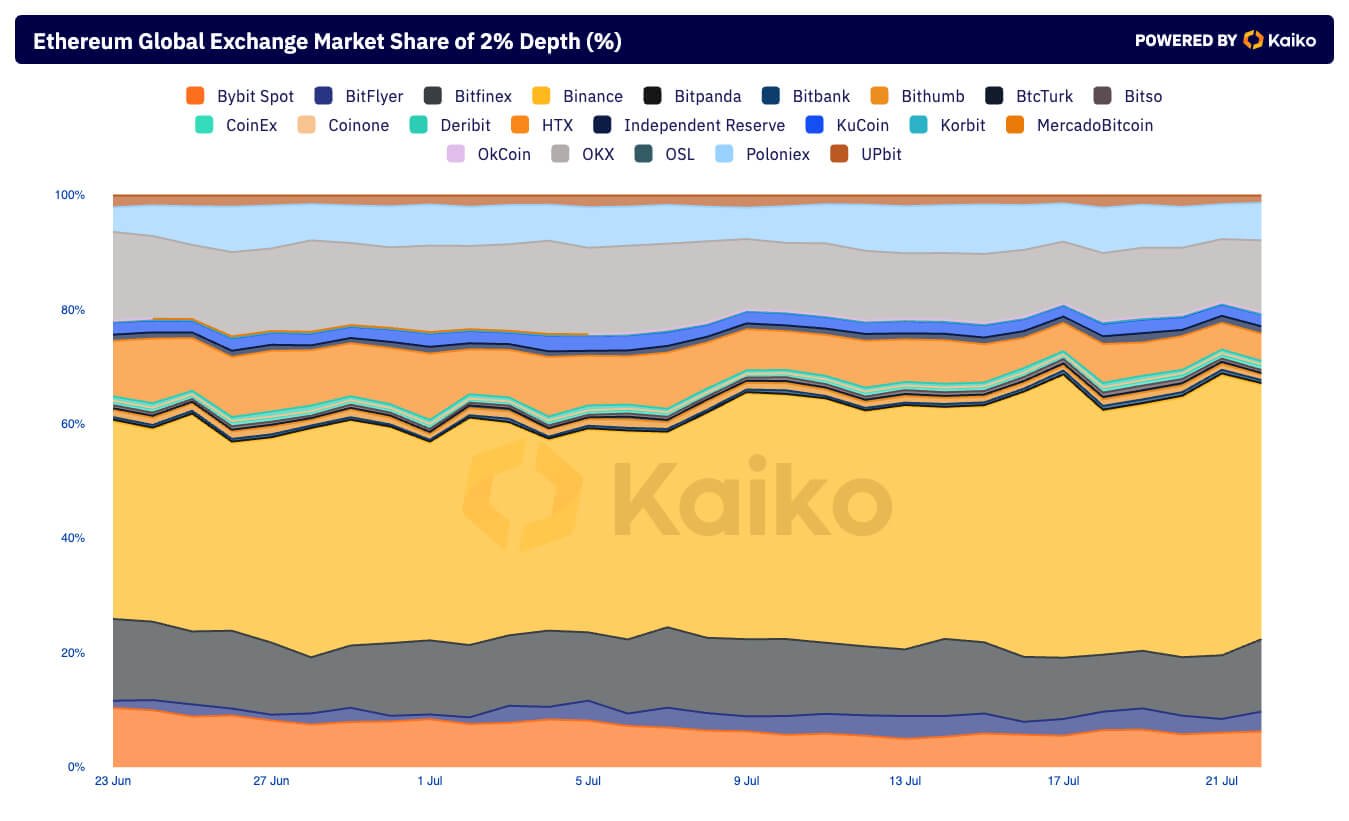
Task: Select the Bithumb legend label
Action: pos(932,96)
